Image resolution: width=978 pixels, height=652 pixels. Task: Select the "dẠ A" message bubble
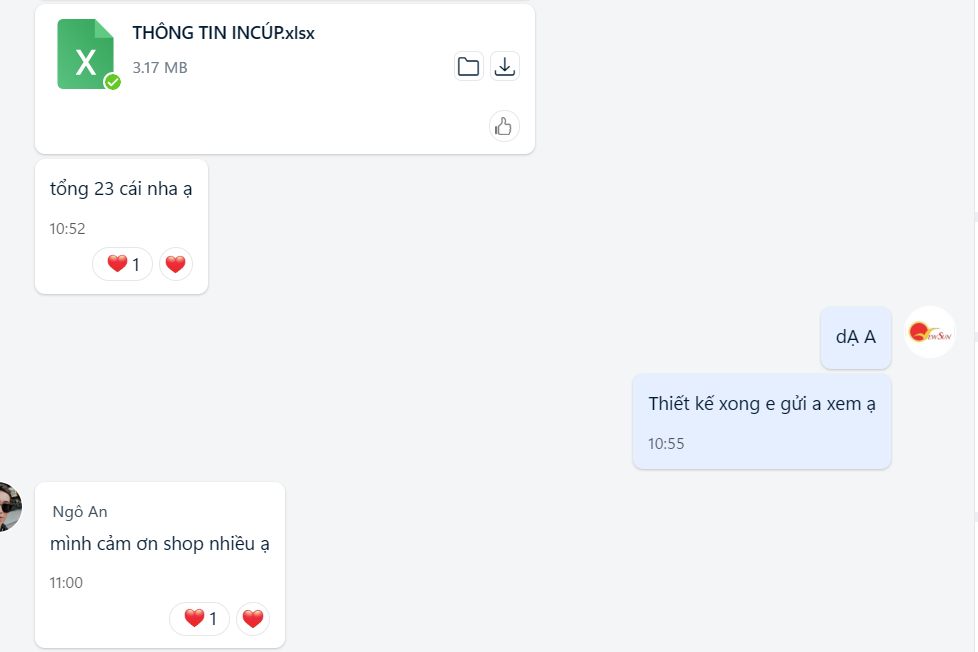tap(856, 337)
